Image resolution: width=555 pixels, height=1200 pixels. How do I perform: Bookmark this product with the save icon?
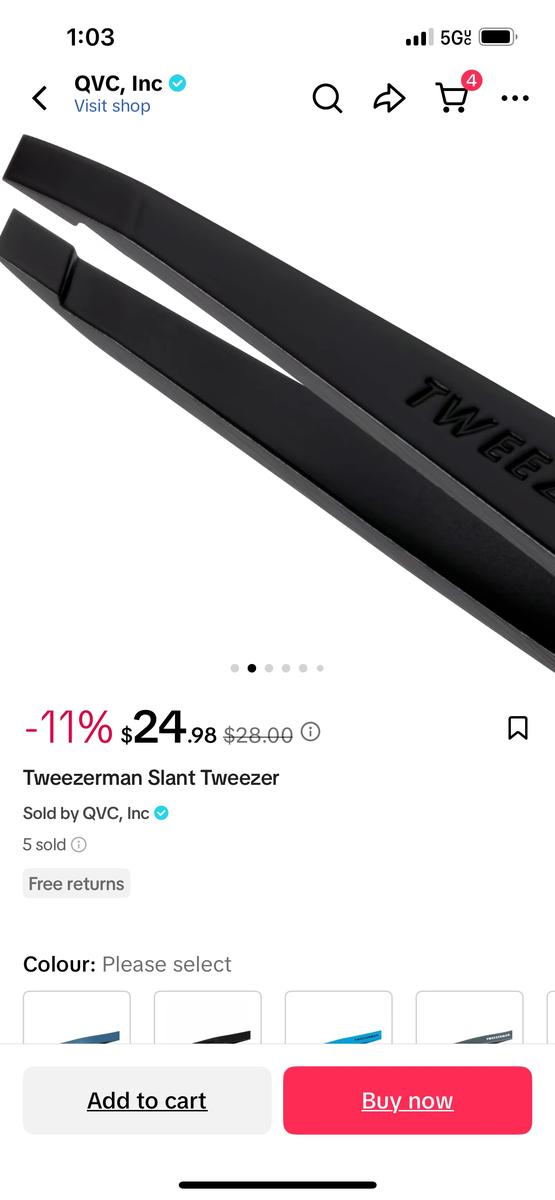(518, 728)
